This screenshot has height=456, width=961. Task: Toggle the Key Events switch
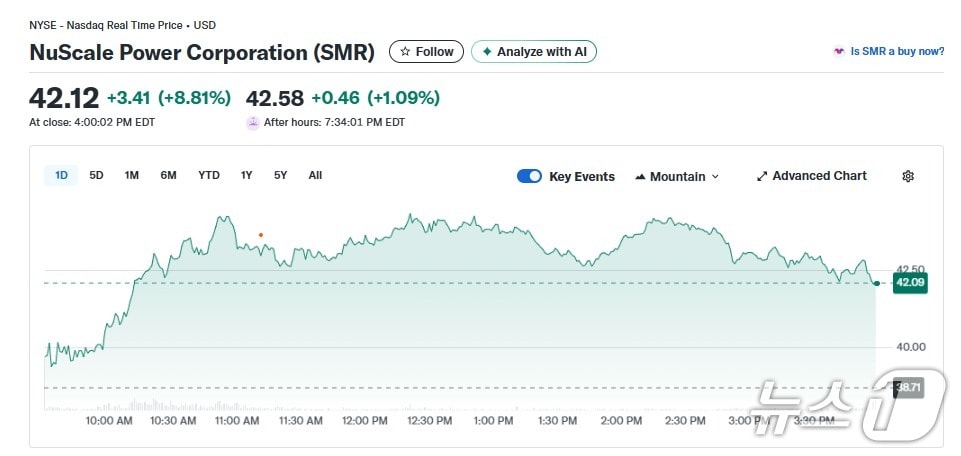coord(529,176)
